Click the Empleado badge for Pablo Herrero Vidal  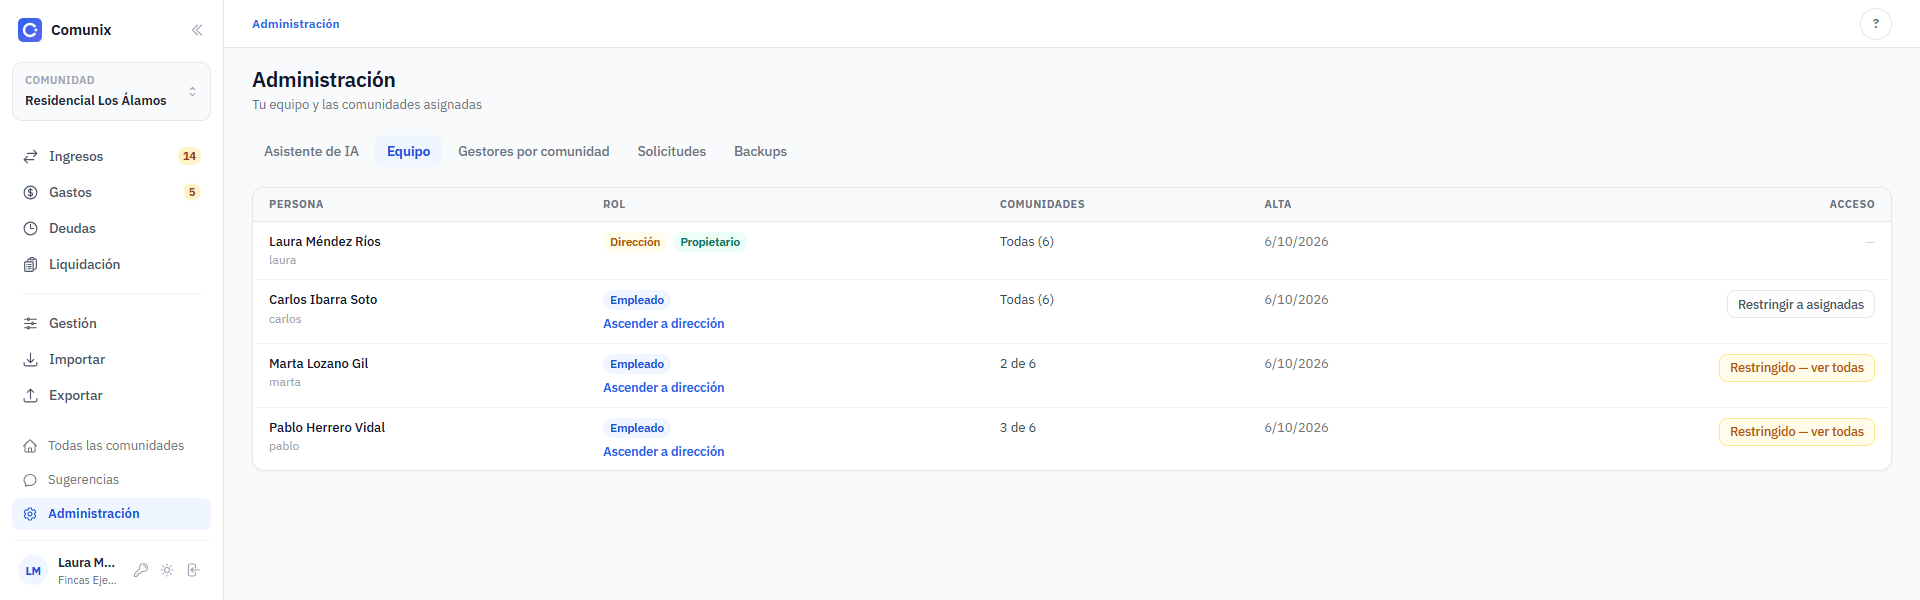tap(637, 428)
